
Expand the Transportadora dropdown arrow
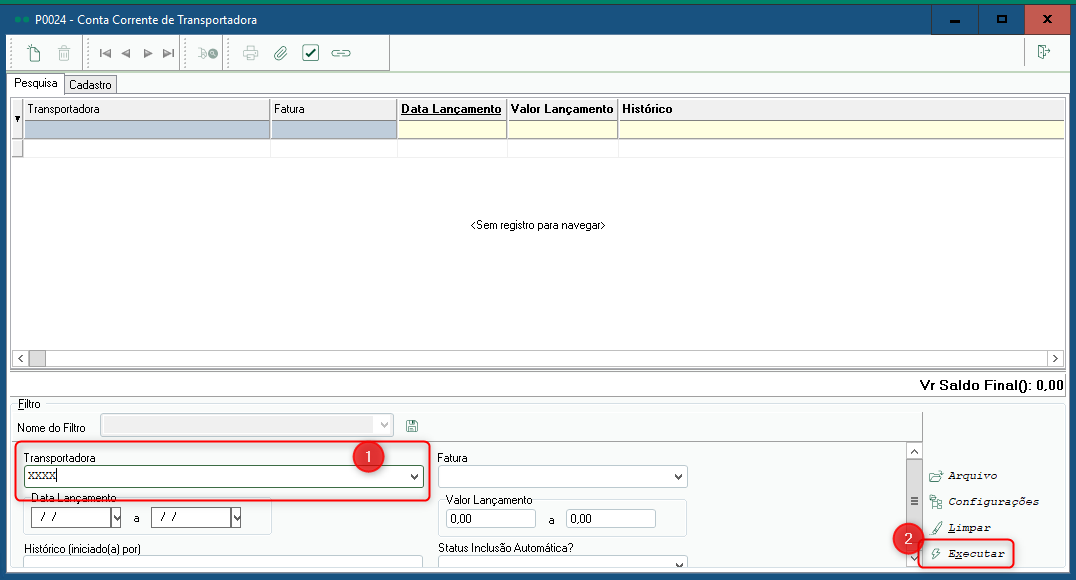click(x=414, y=476)
